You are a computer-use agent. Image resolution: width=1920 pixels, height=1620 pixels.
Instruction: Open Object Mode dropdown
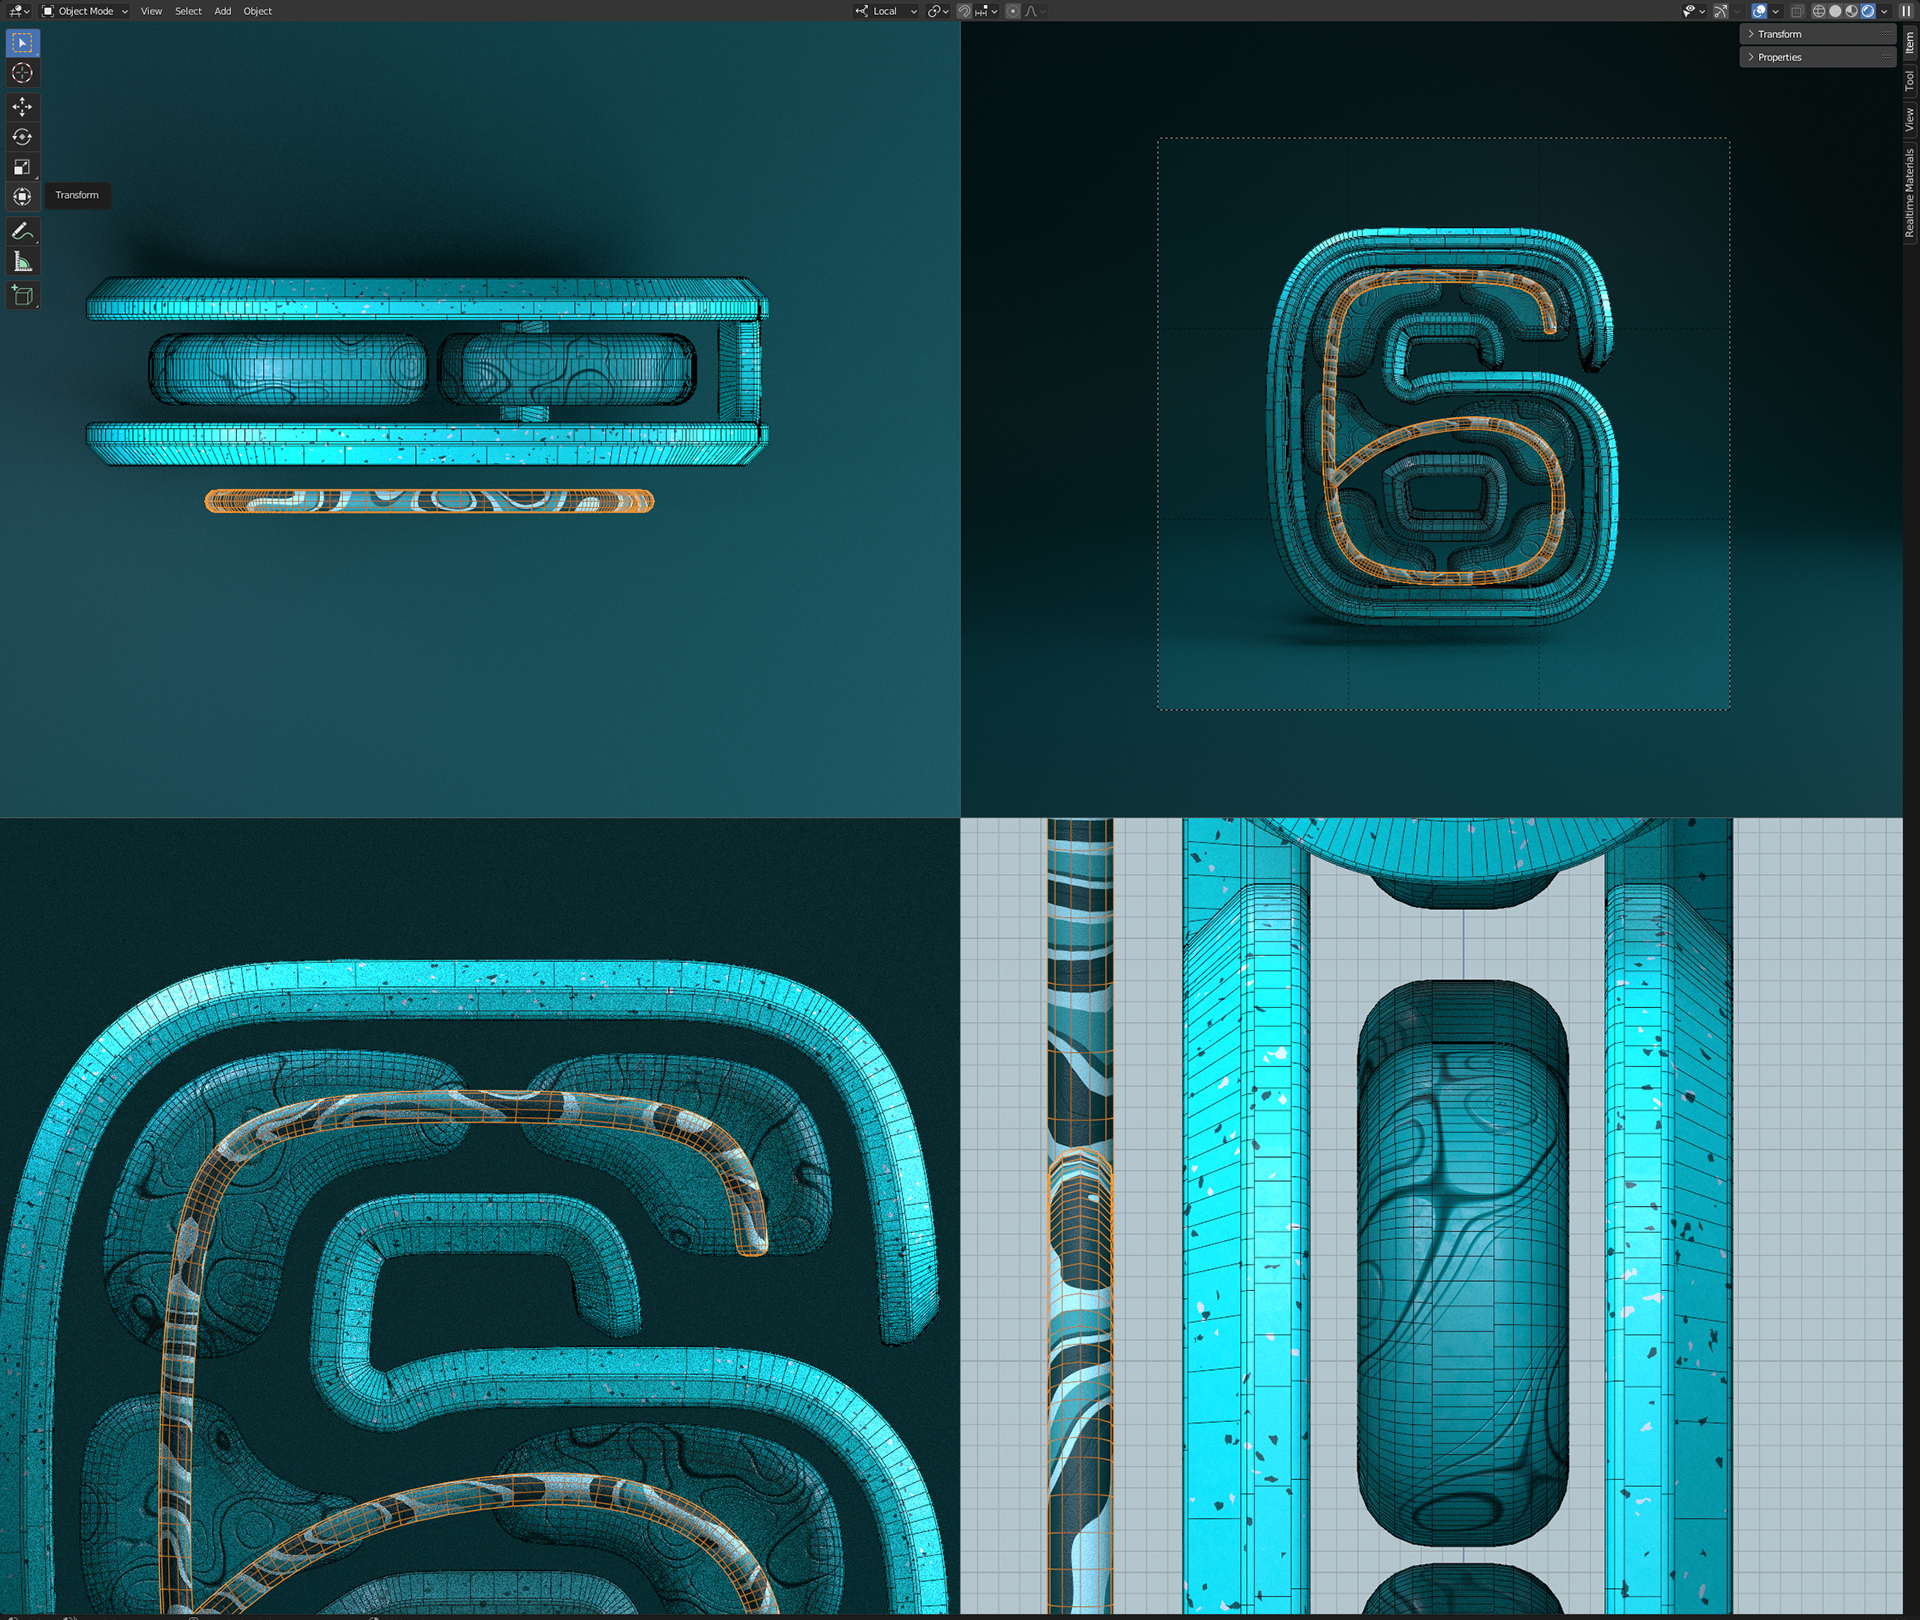[85, 11]
